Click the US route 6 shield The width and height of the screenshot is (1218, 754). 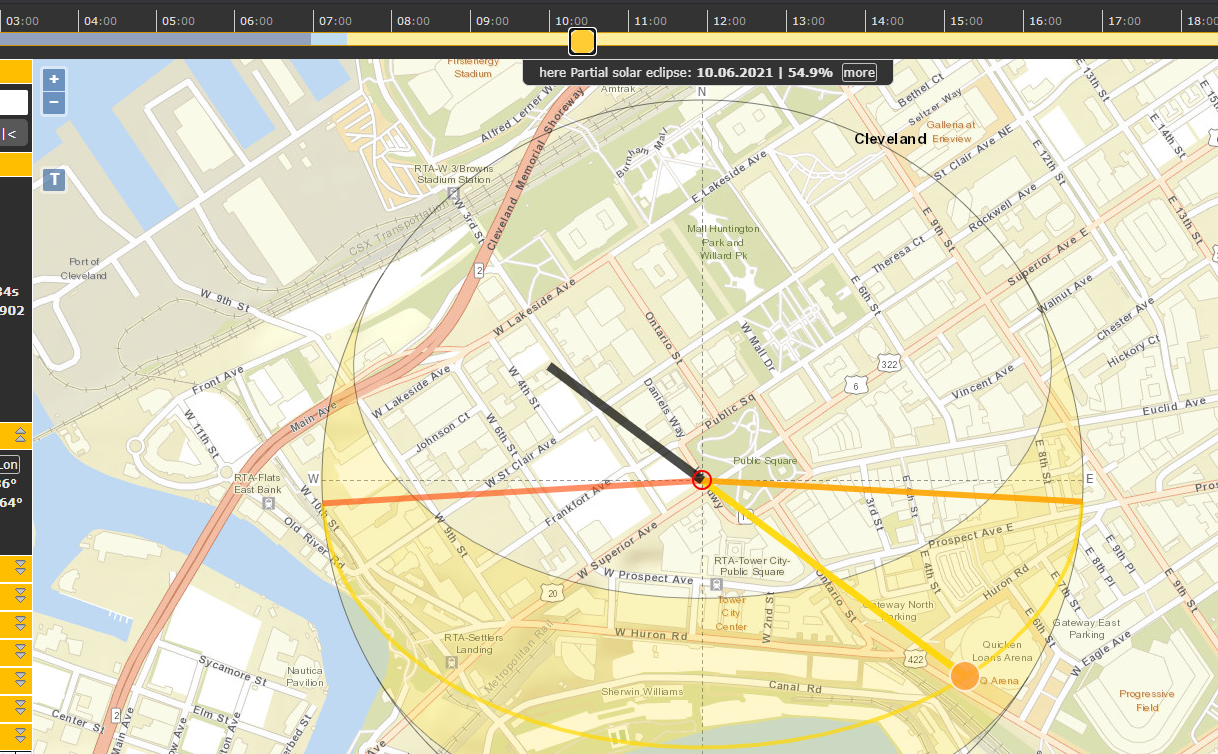click(854, 385)
